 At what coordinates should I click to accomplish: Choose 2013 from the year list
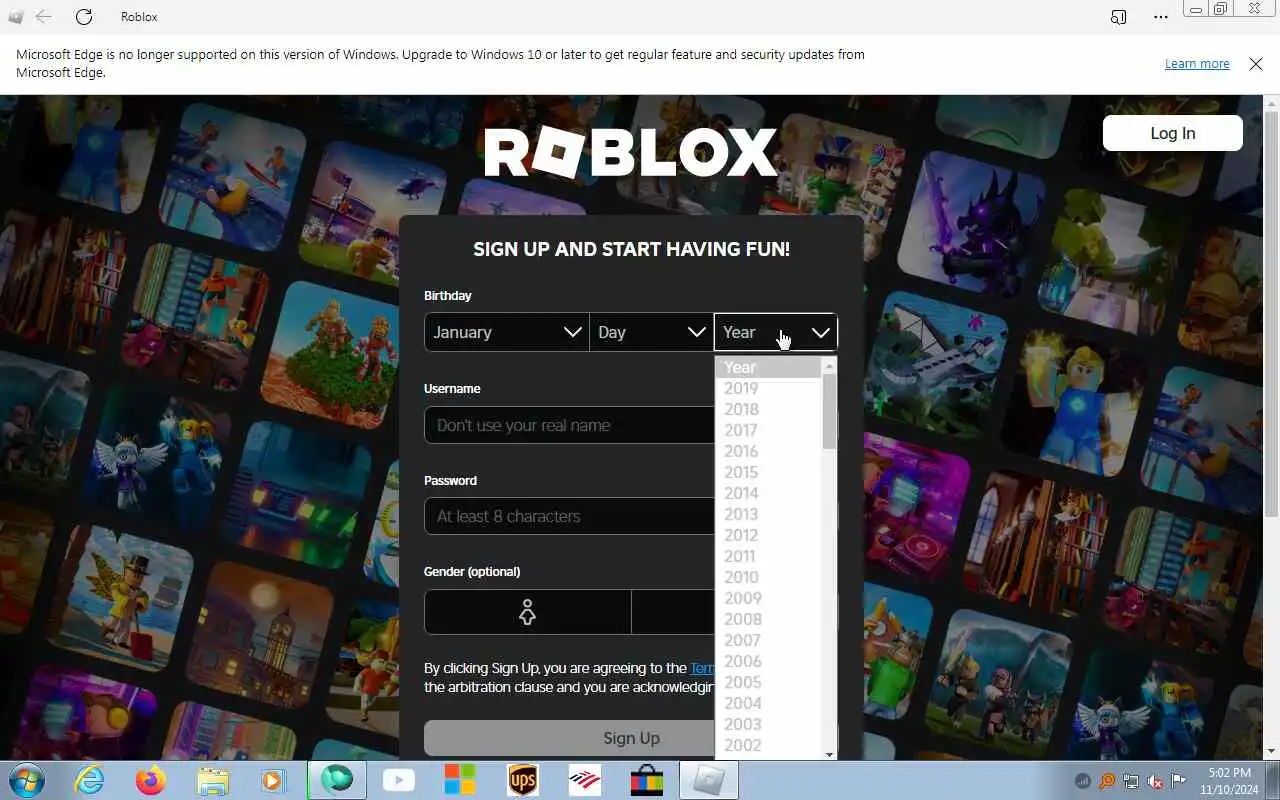click(x=768, y=514)
